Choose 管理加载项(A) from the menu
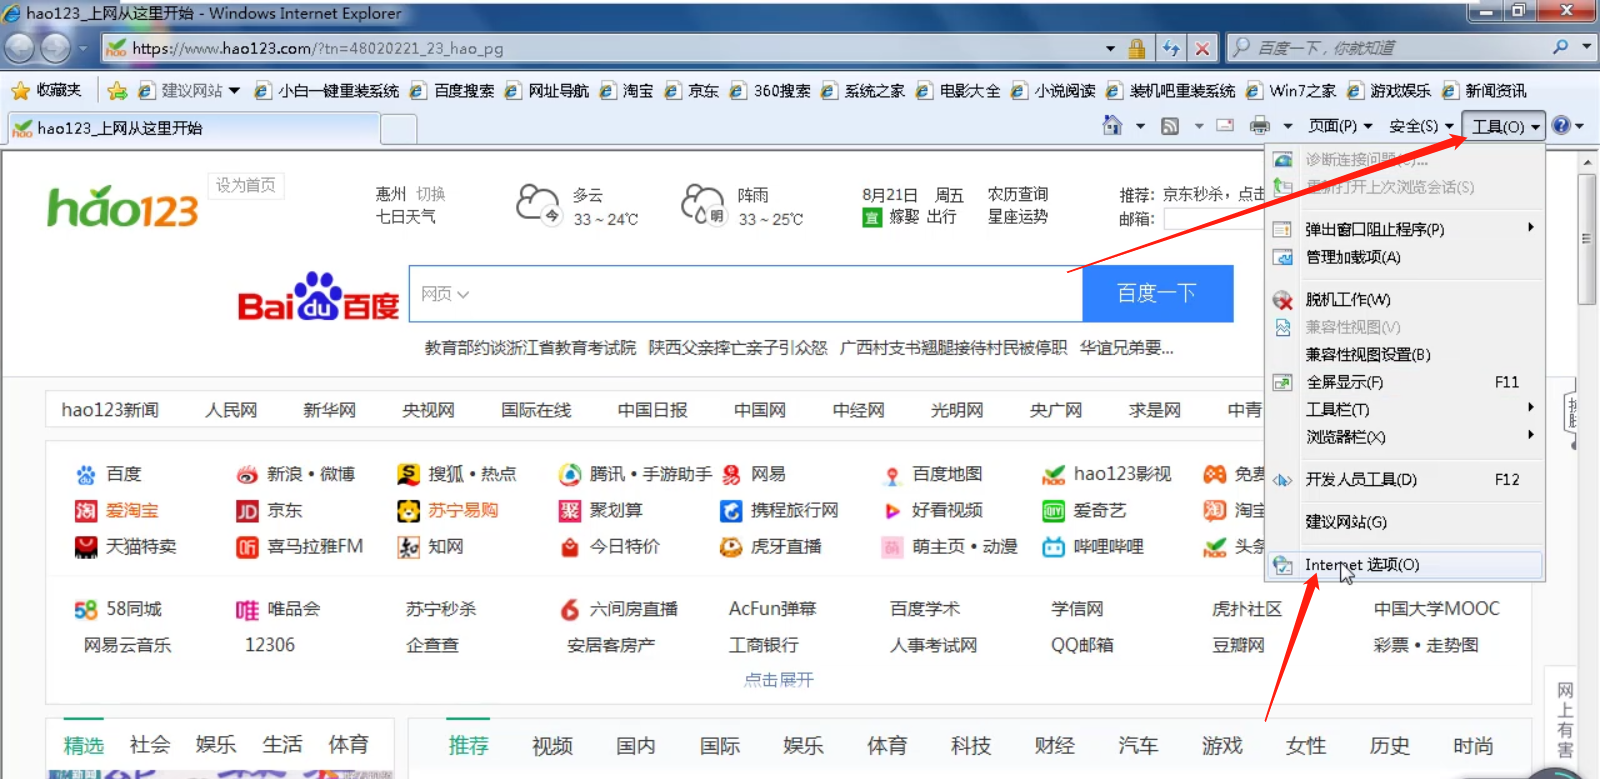 coord(1353,257)
